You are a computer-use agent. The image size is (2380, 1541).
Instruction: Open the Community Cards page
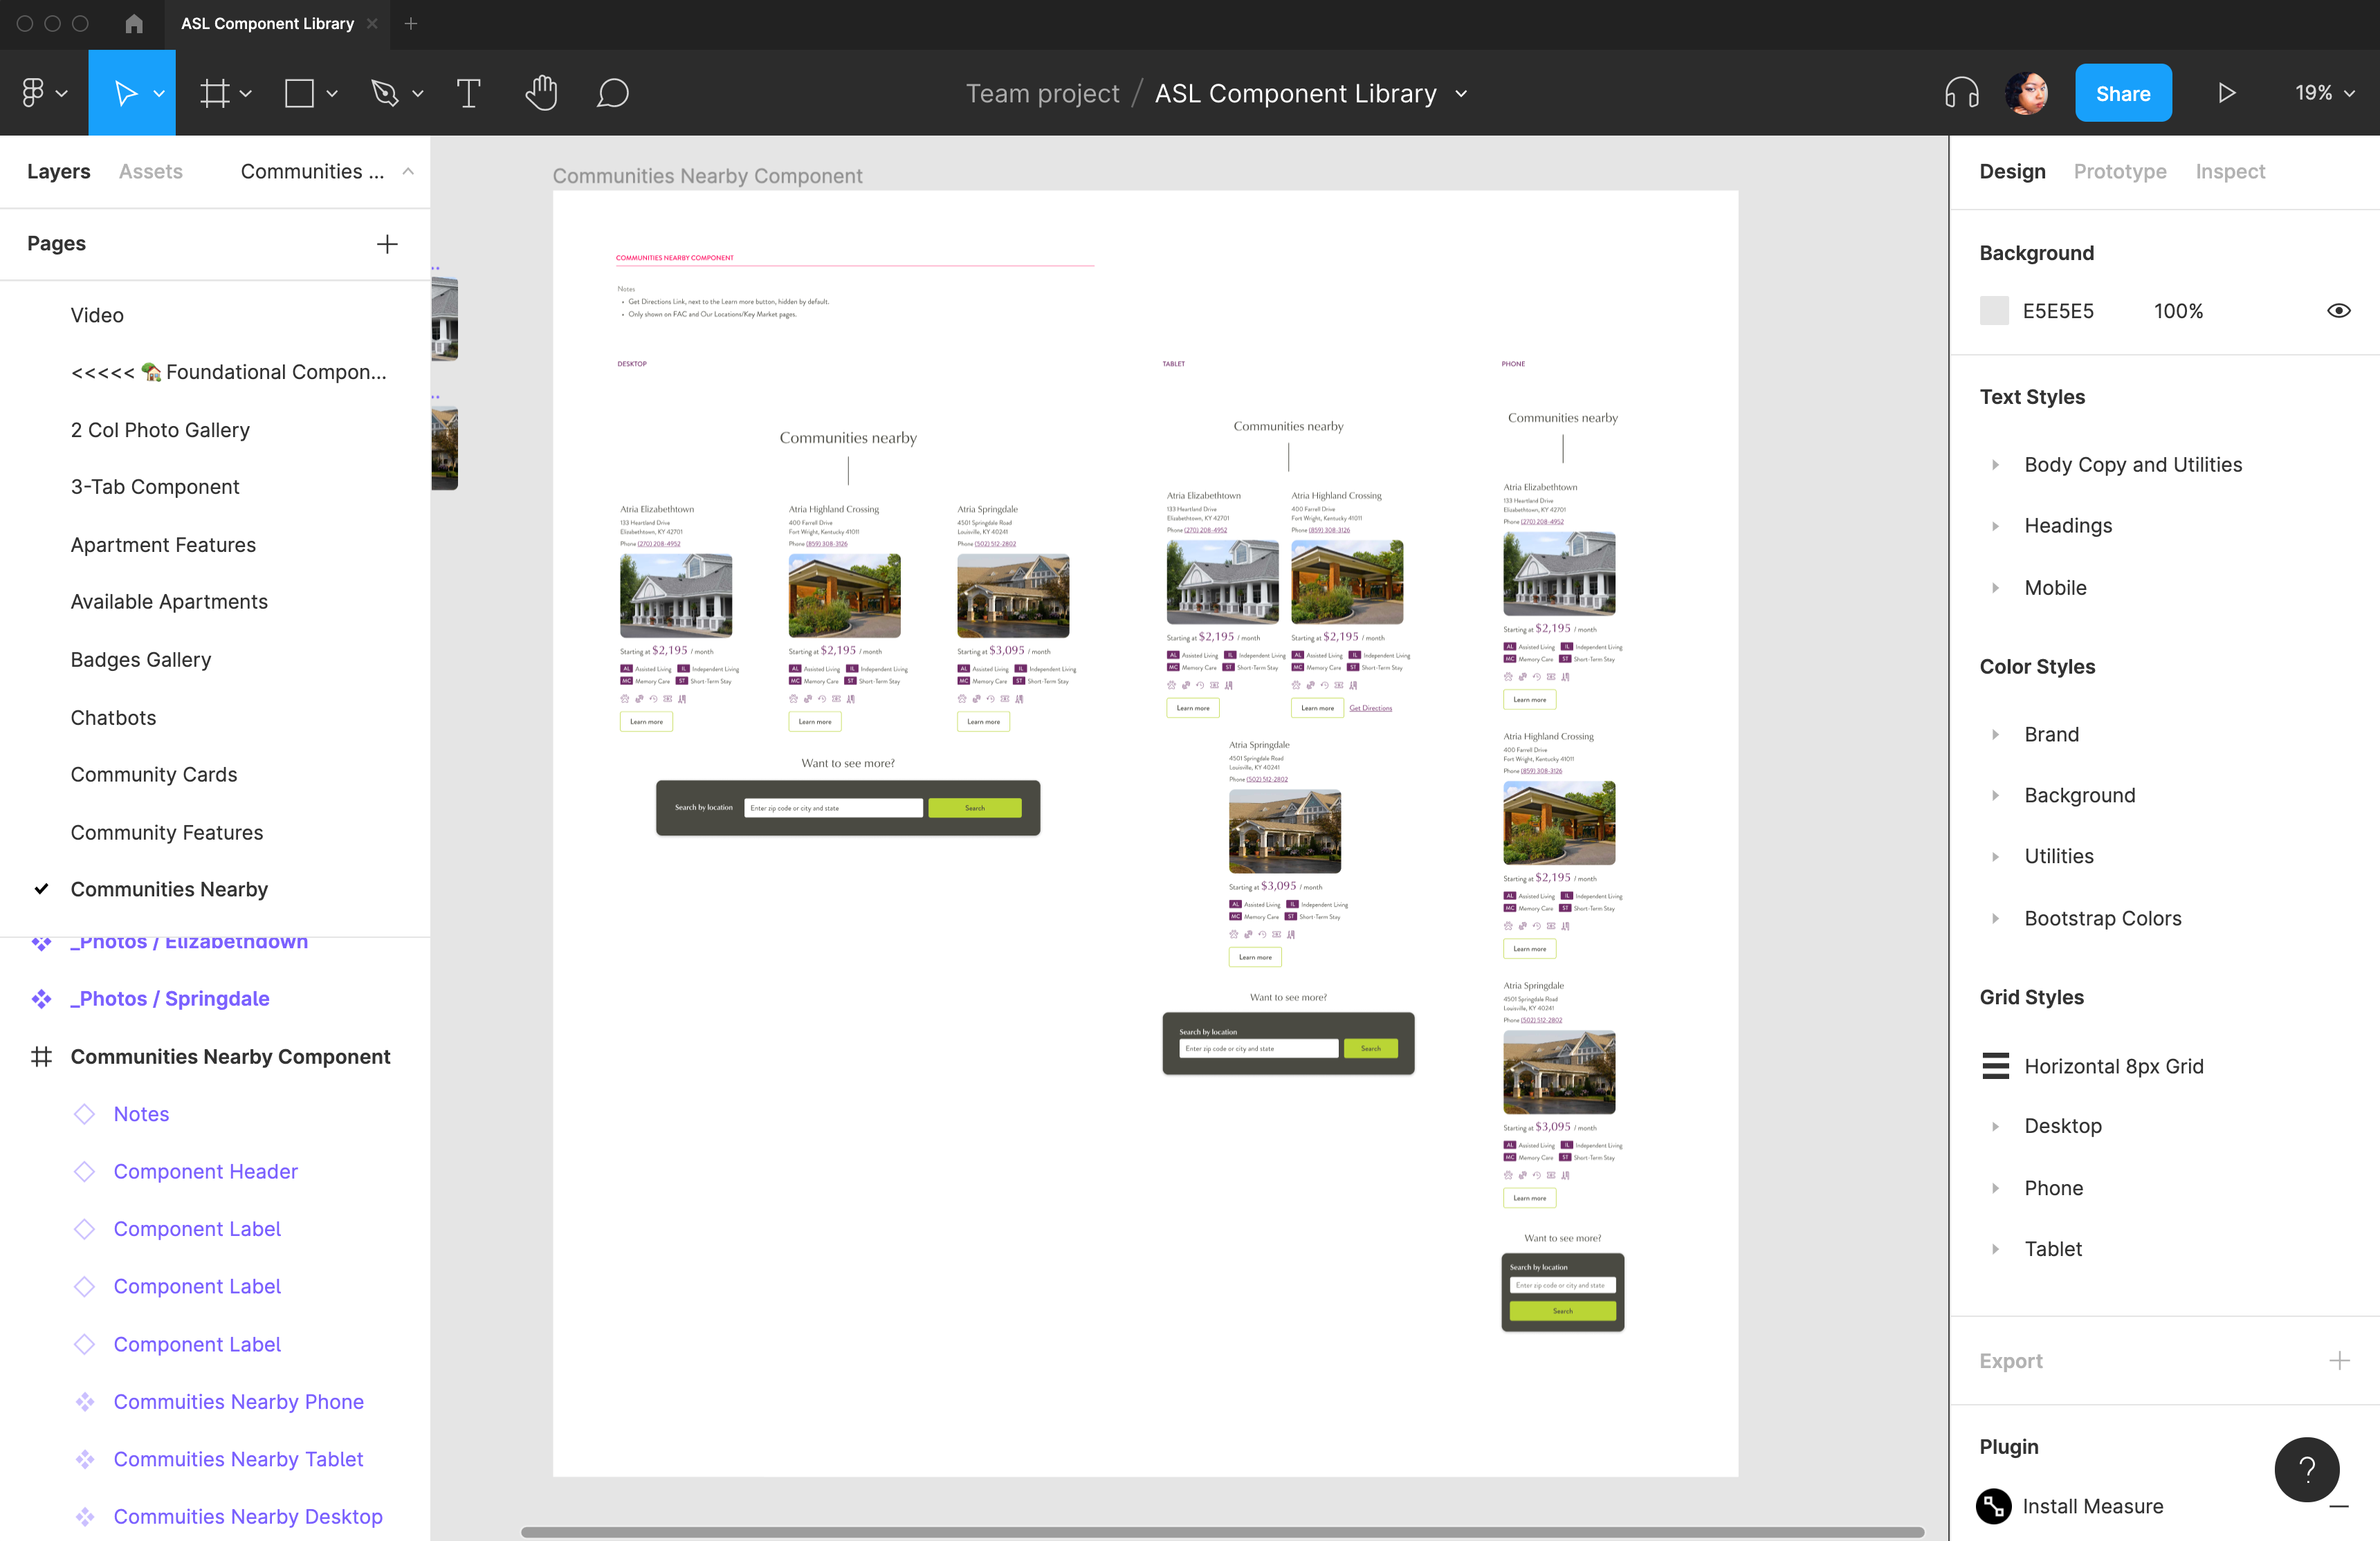tap(154, 775)
